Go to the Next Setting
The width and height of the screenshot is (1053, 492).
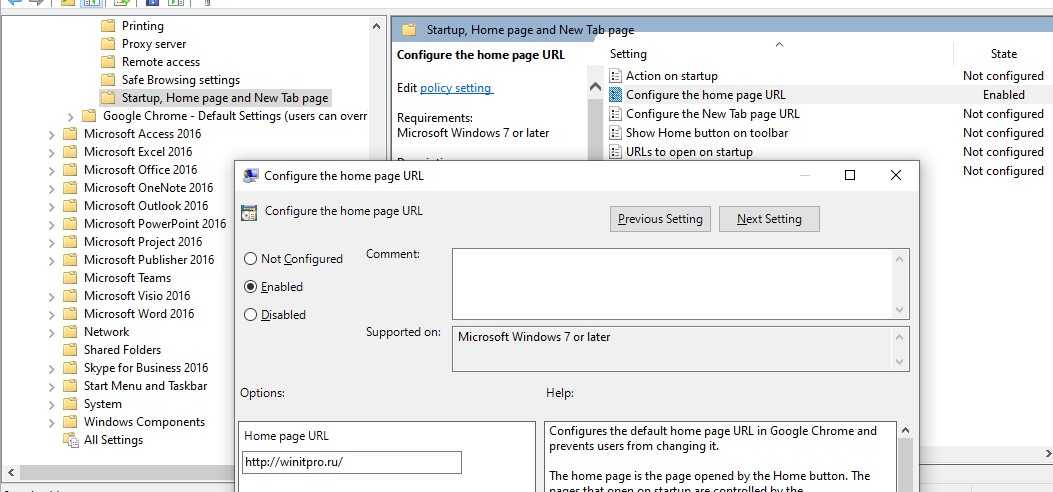tap(769, 219)
